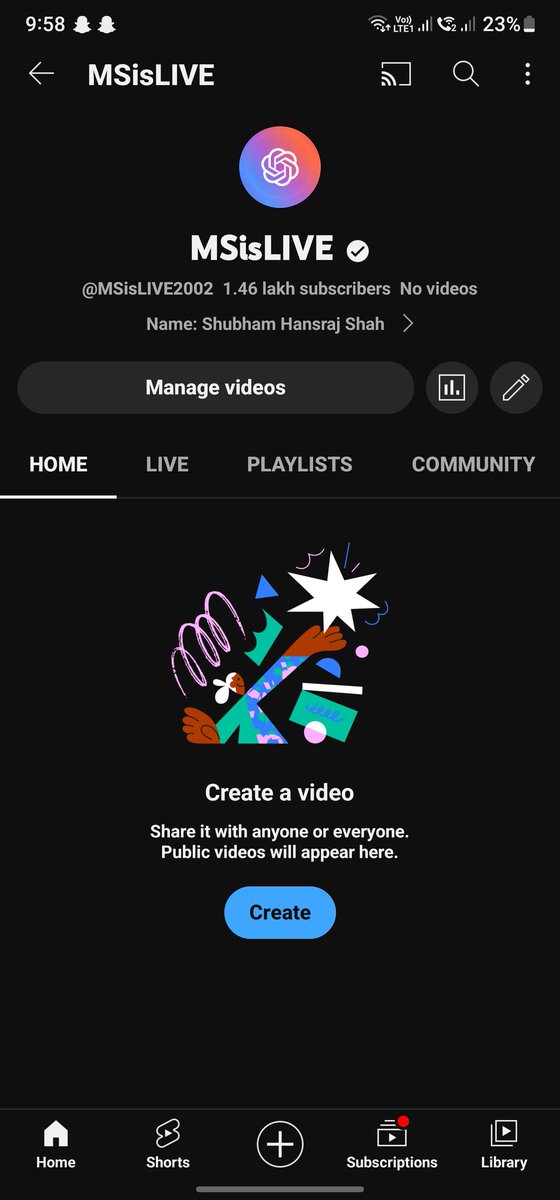Screen dimensions: 560x1200
Task: Edit channel with the pencil icon
Action: tap(516, 388)
